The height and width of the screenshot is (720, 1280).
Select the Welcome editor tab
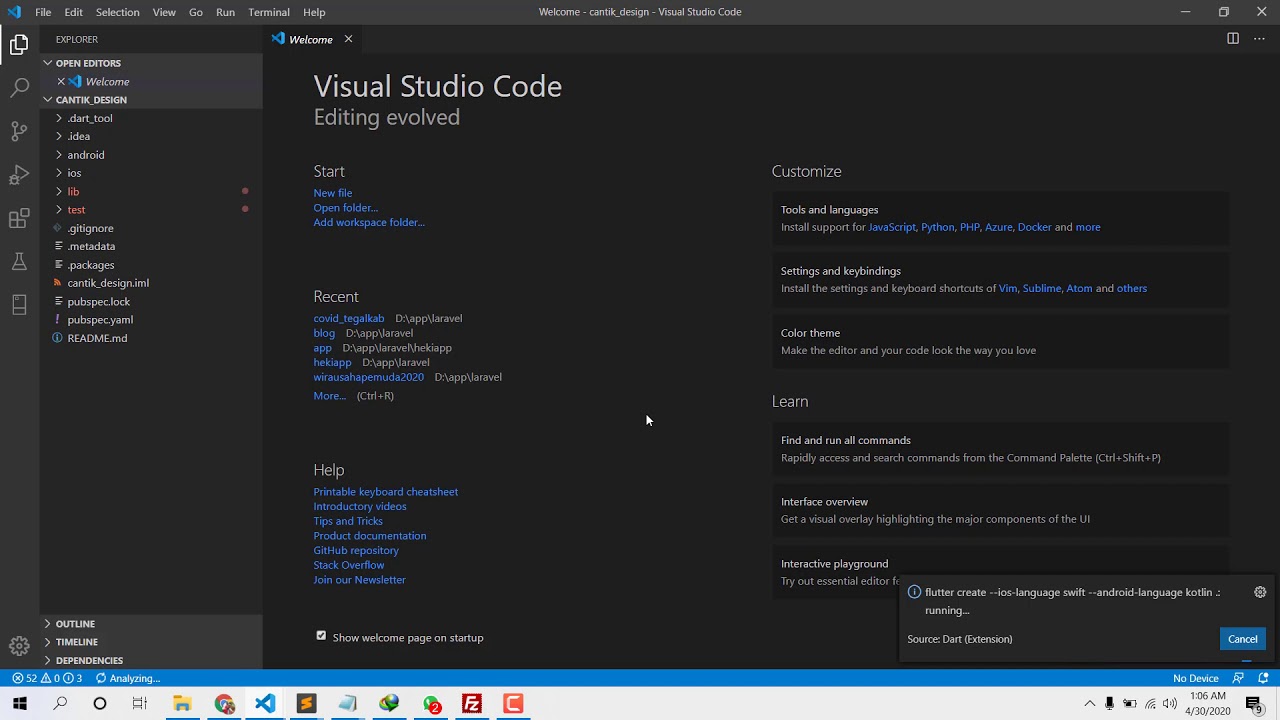(x=311, y=39)
